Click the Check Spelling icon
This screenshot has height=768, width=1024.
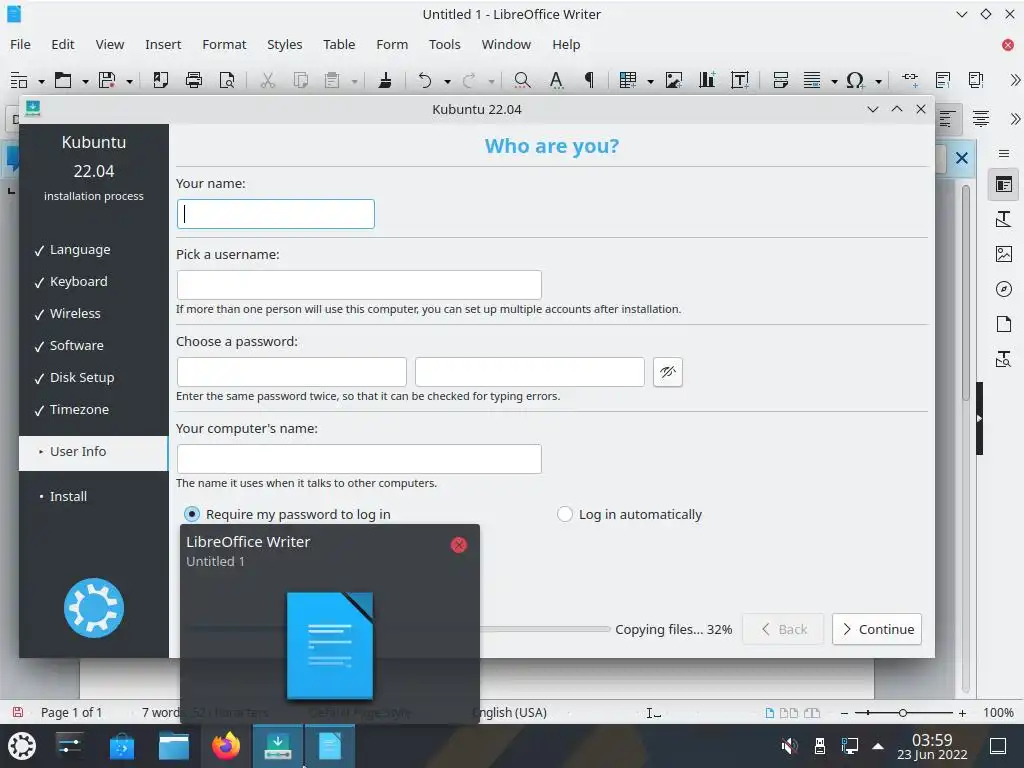click(556, 80)
